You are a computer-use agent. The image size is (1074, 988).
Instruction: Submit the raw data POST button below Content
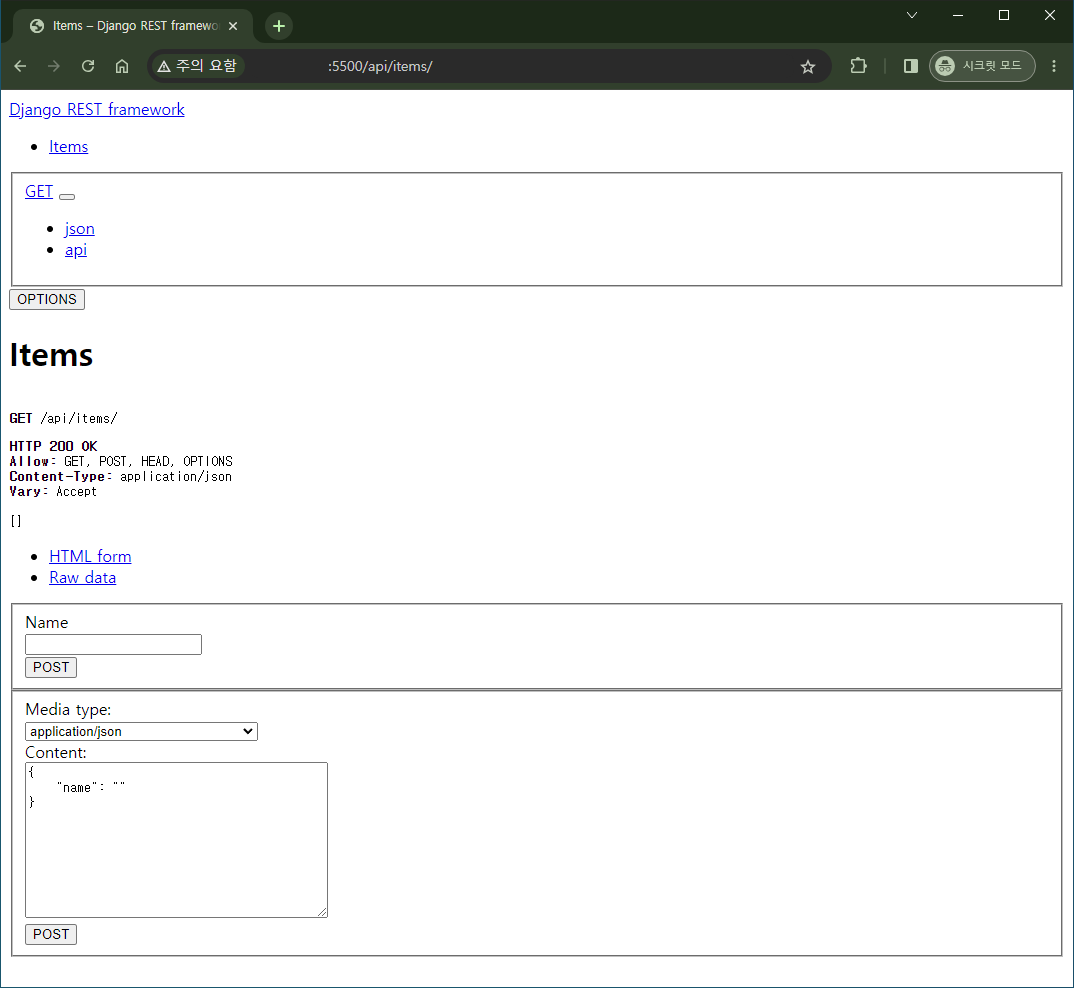pos(51,935)
